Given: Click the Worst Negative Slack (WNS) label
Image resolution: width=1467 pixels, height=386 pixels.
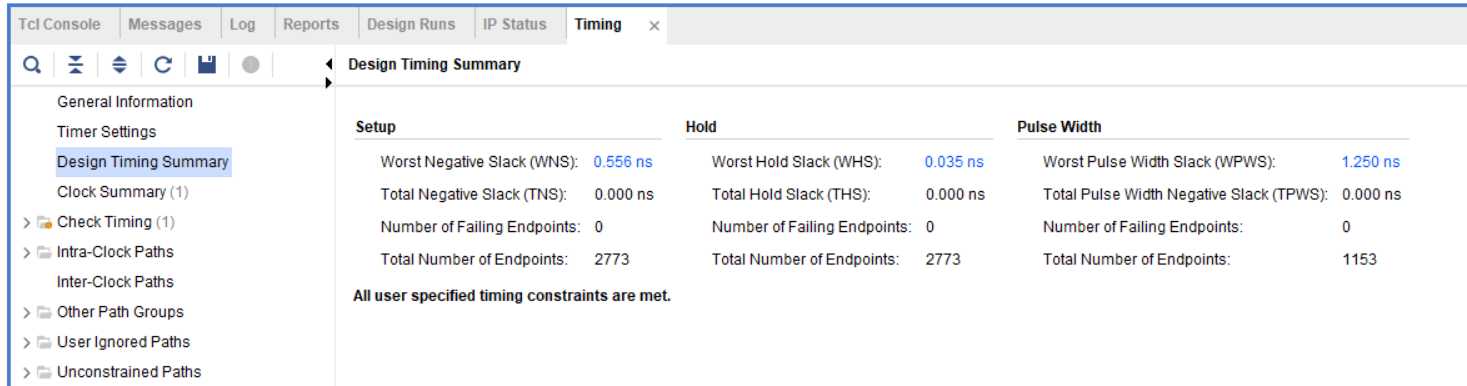Looking at the screenshot, I should [480, 162].
